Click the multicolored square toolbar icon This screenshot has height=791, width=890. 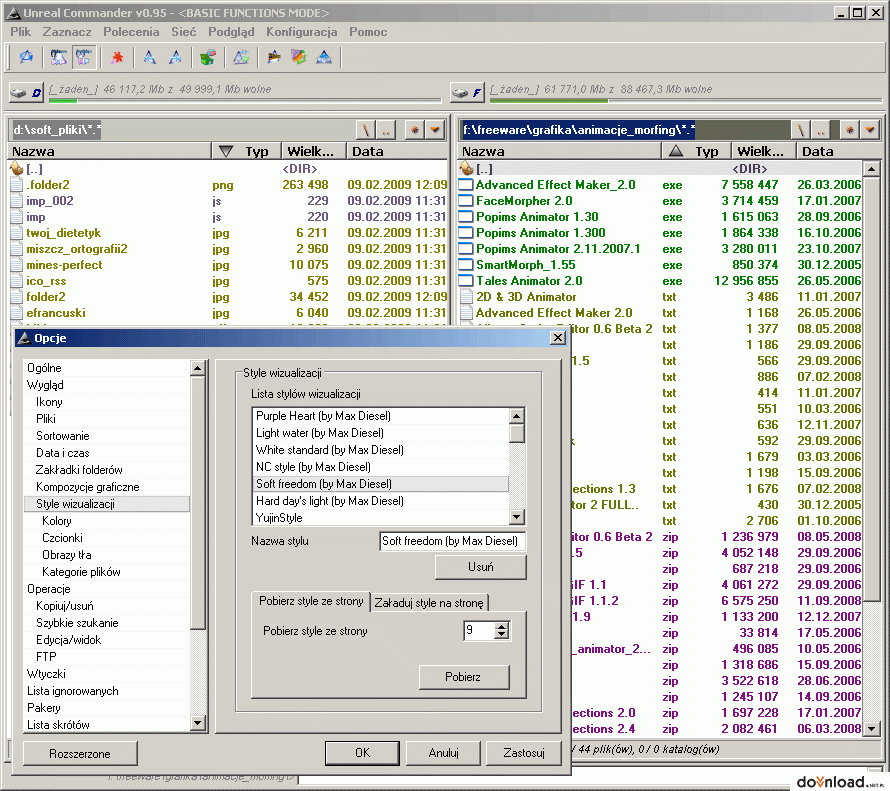point(299,57)
